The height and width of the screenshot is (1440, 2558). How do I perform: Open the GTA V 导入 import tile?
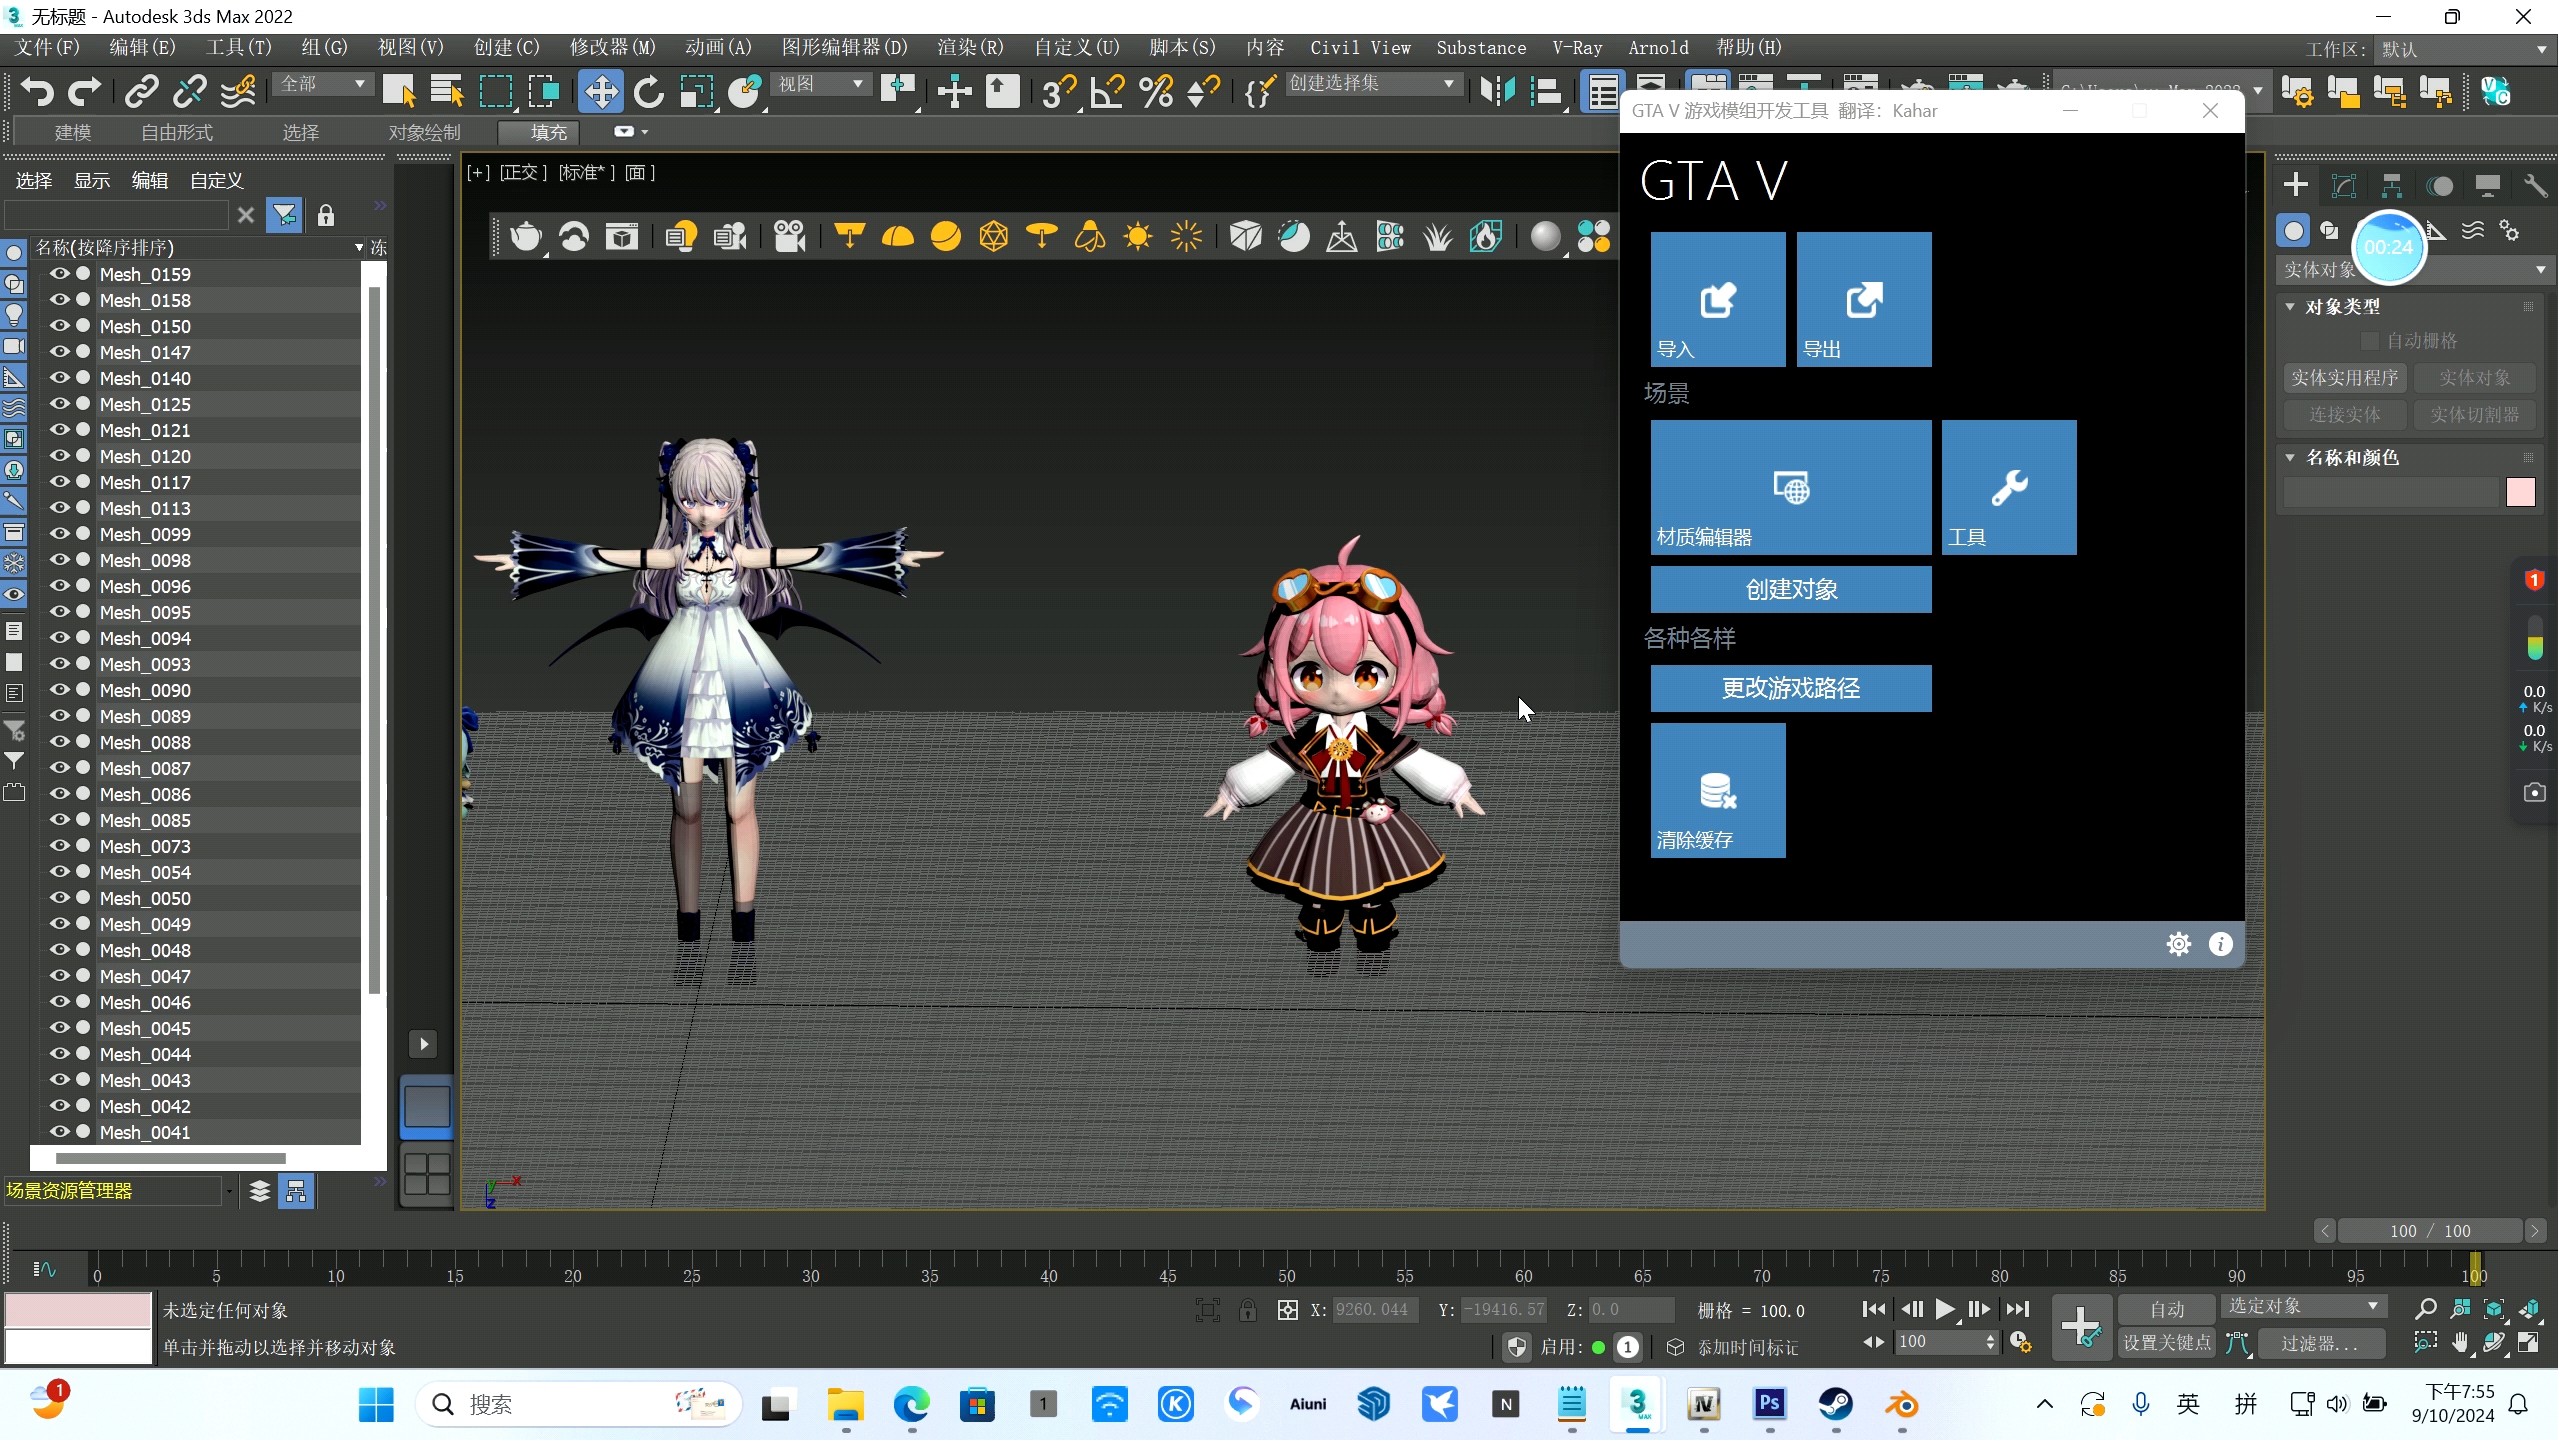pos(1718,300)
